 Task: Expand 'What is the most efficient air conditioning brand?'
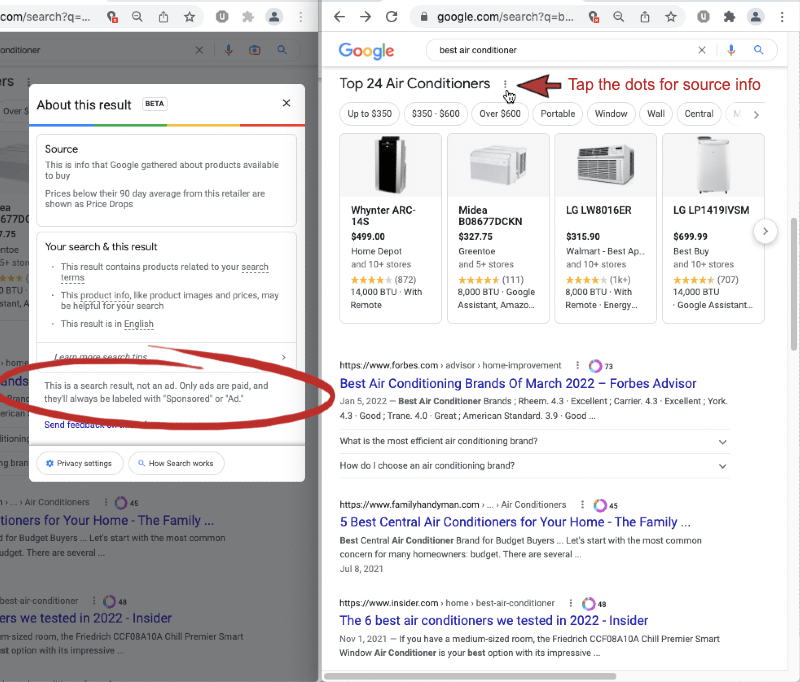[534, 441]
